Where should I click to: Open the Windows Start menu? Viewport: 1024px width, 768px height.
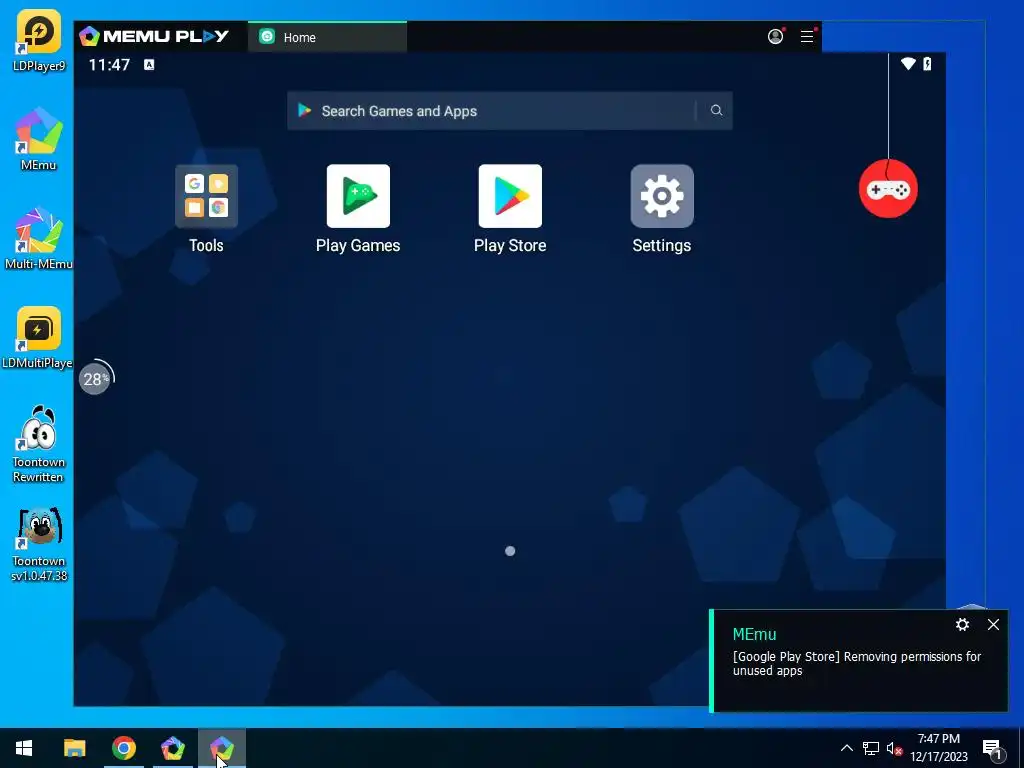click(x=24, y=748)
